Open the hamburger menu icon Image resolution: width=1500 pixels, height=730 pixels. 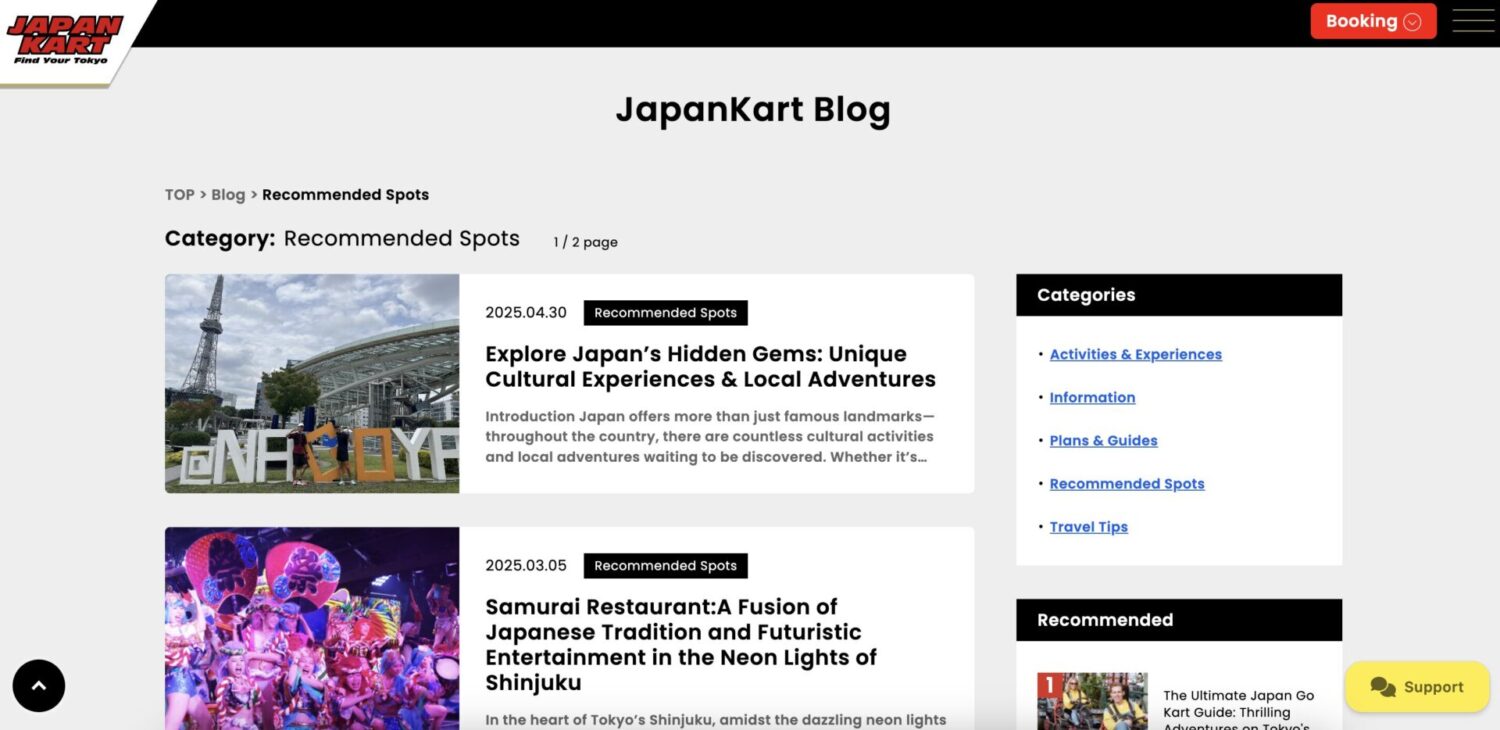pos(1473,21)
